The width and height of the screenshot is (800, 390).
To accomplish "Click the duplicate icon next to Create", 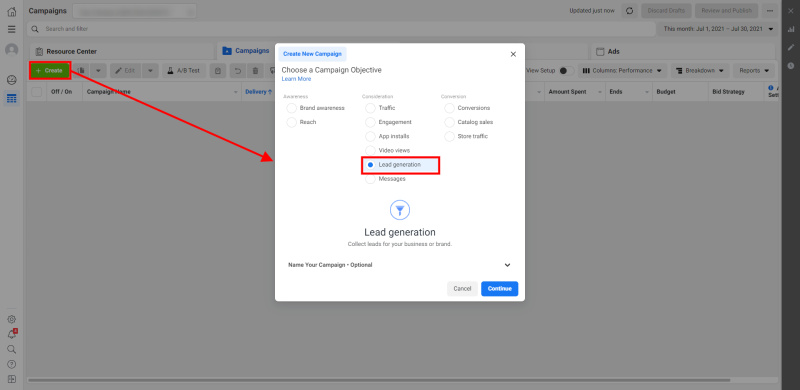I will tap(81, 70).
